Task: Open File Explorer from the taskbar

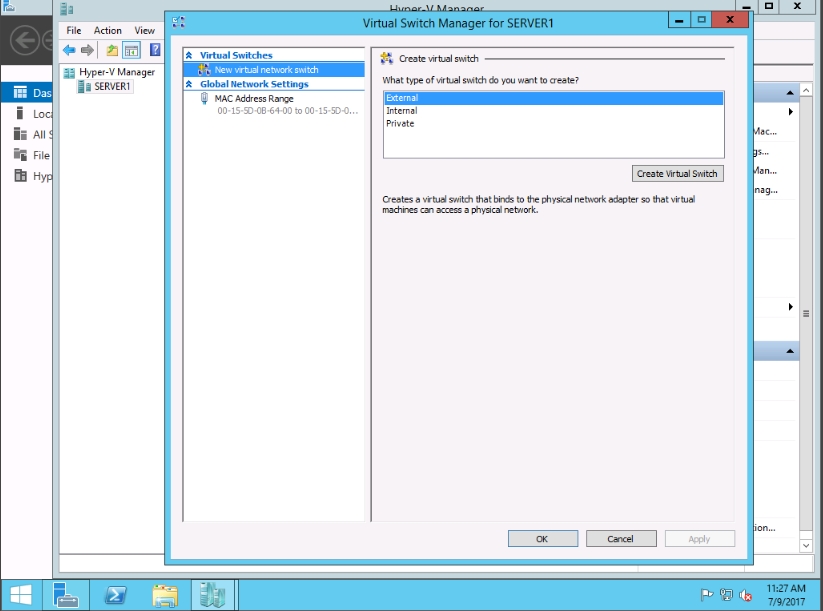Action: coord(166,595)
